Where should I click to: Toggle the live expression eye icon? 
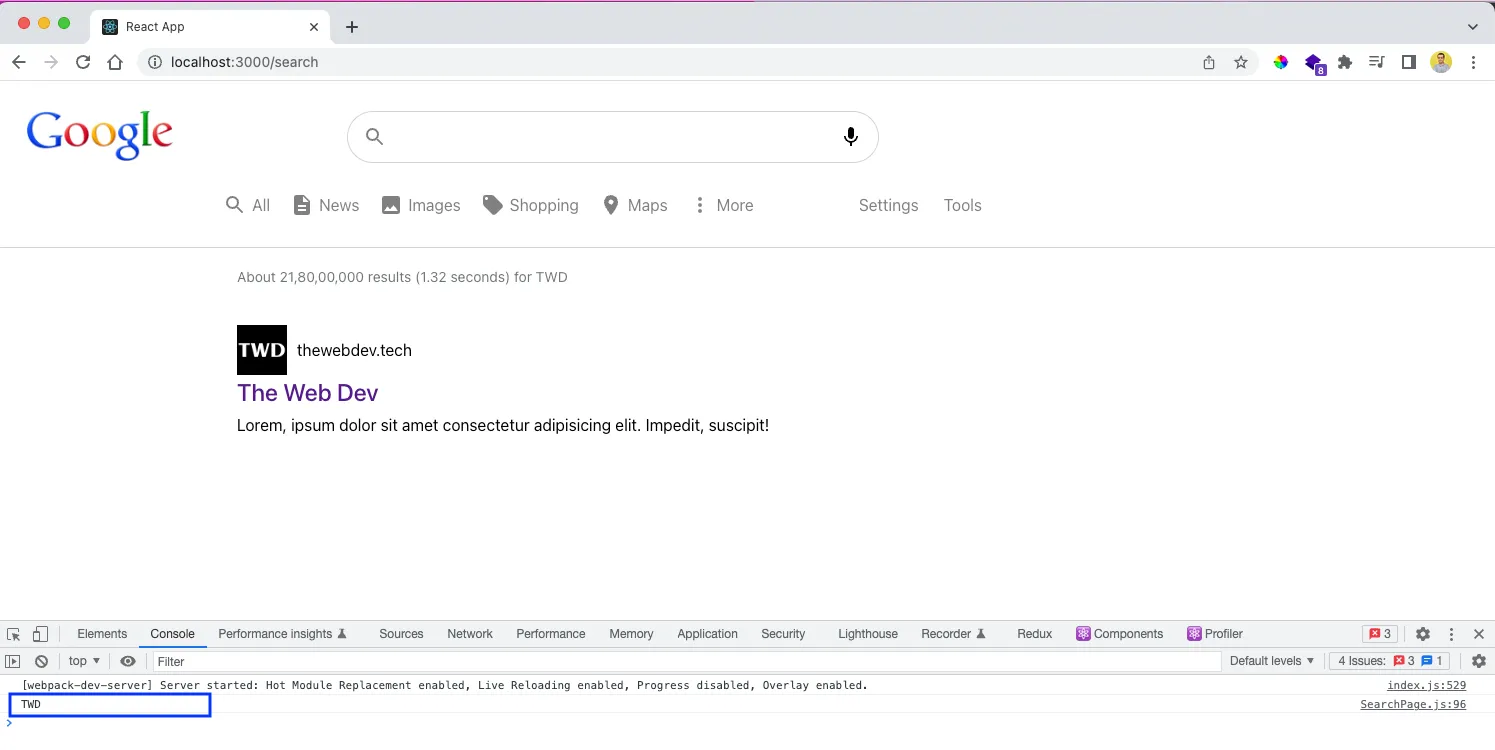pos(128,661)
